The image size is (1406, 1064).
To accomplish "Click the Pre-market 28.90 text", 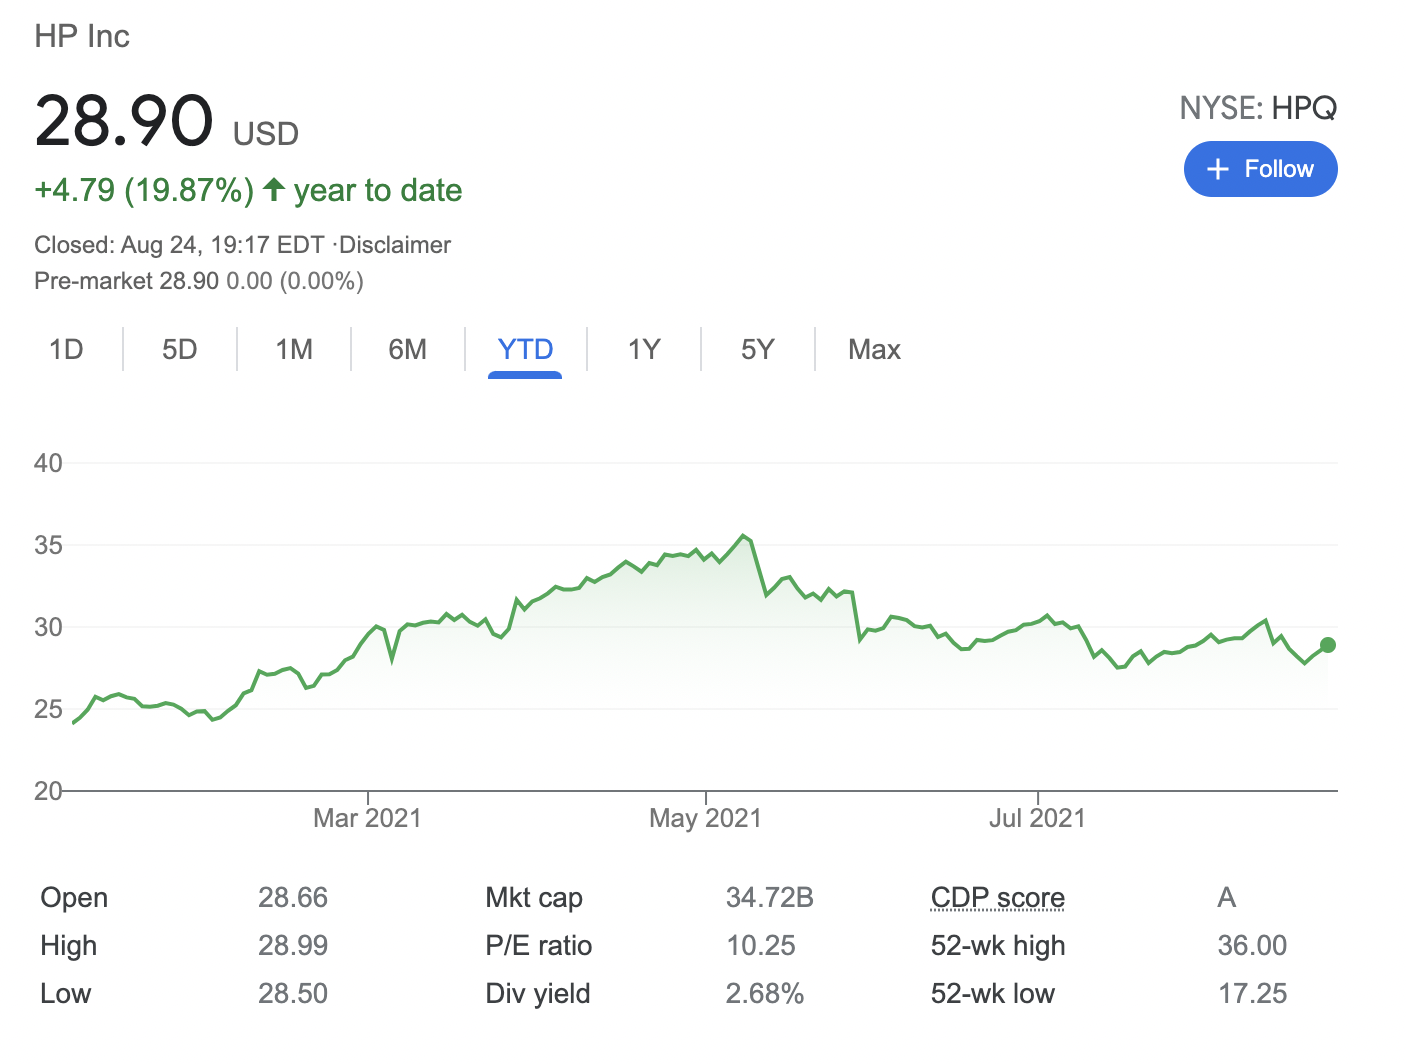I will pos(126,281).
